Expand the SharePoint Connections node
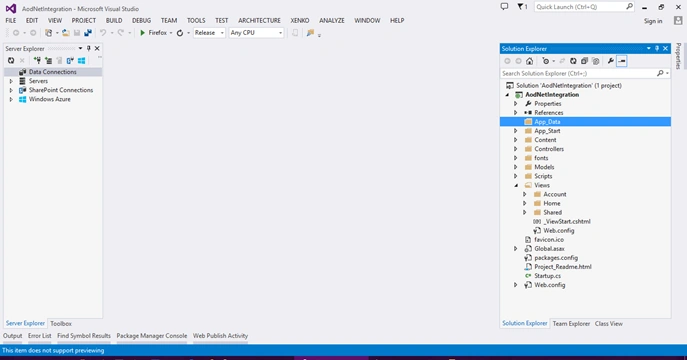 coord(11,90)
